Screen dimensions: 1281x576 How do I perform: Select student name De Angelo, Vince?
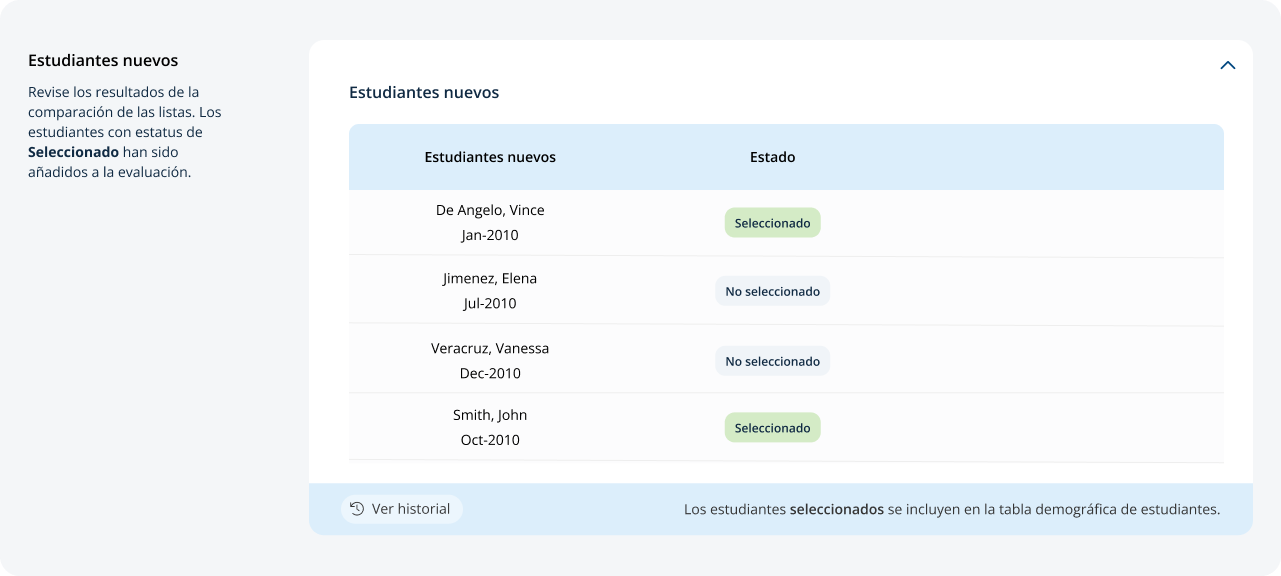(490, 210)
